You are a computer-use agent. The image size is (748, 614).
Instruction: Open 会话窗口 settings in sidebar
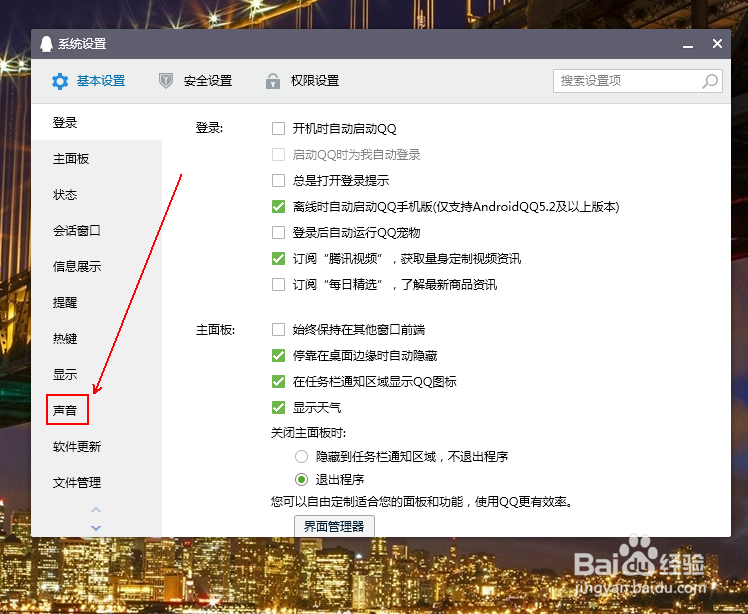(x=96, y=230)
